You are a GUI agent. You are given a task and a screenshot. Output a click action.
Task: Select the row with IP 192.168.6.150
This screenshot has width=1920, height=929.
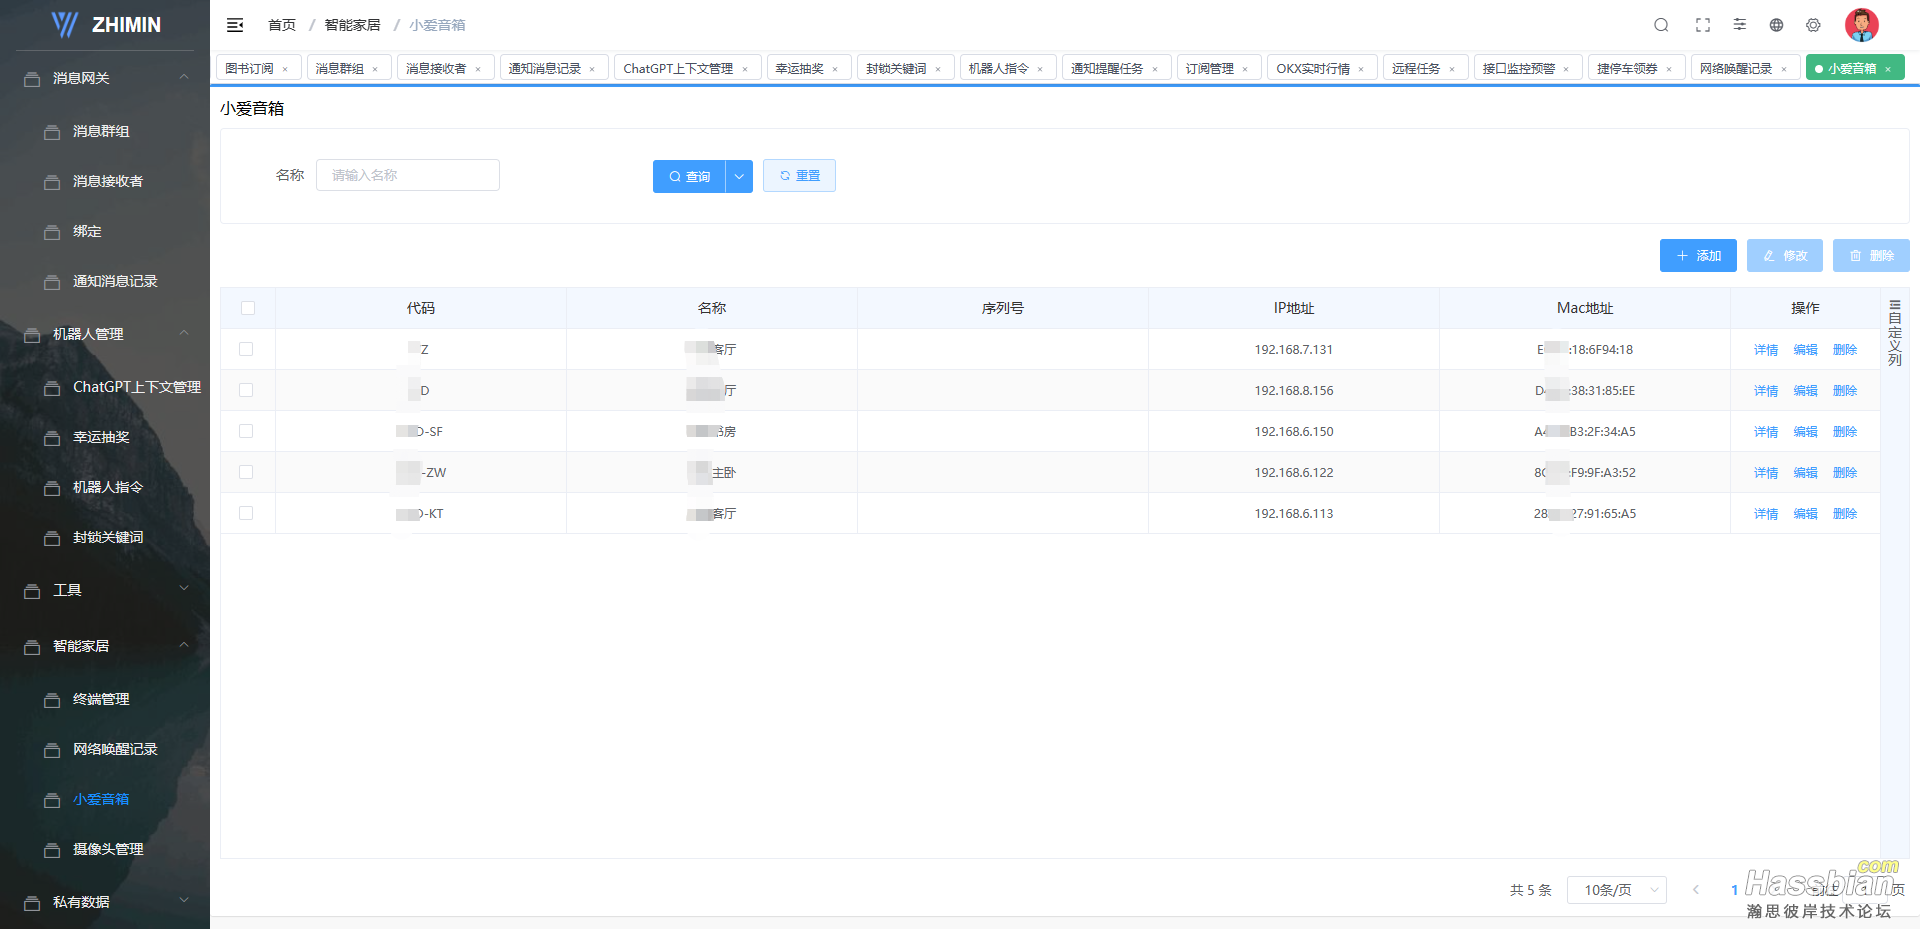pyautogui.click(x=246, y=431)
